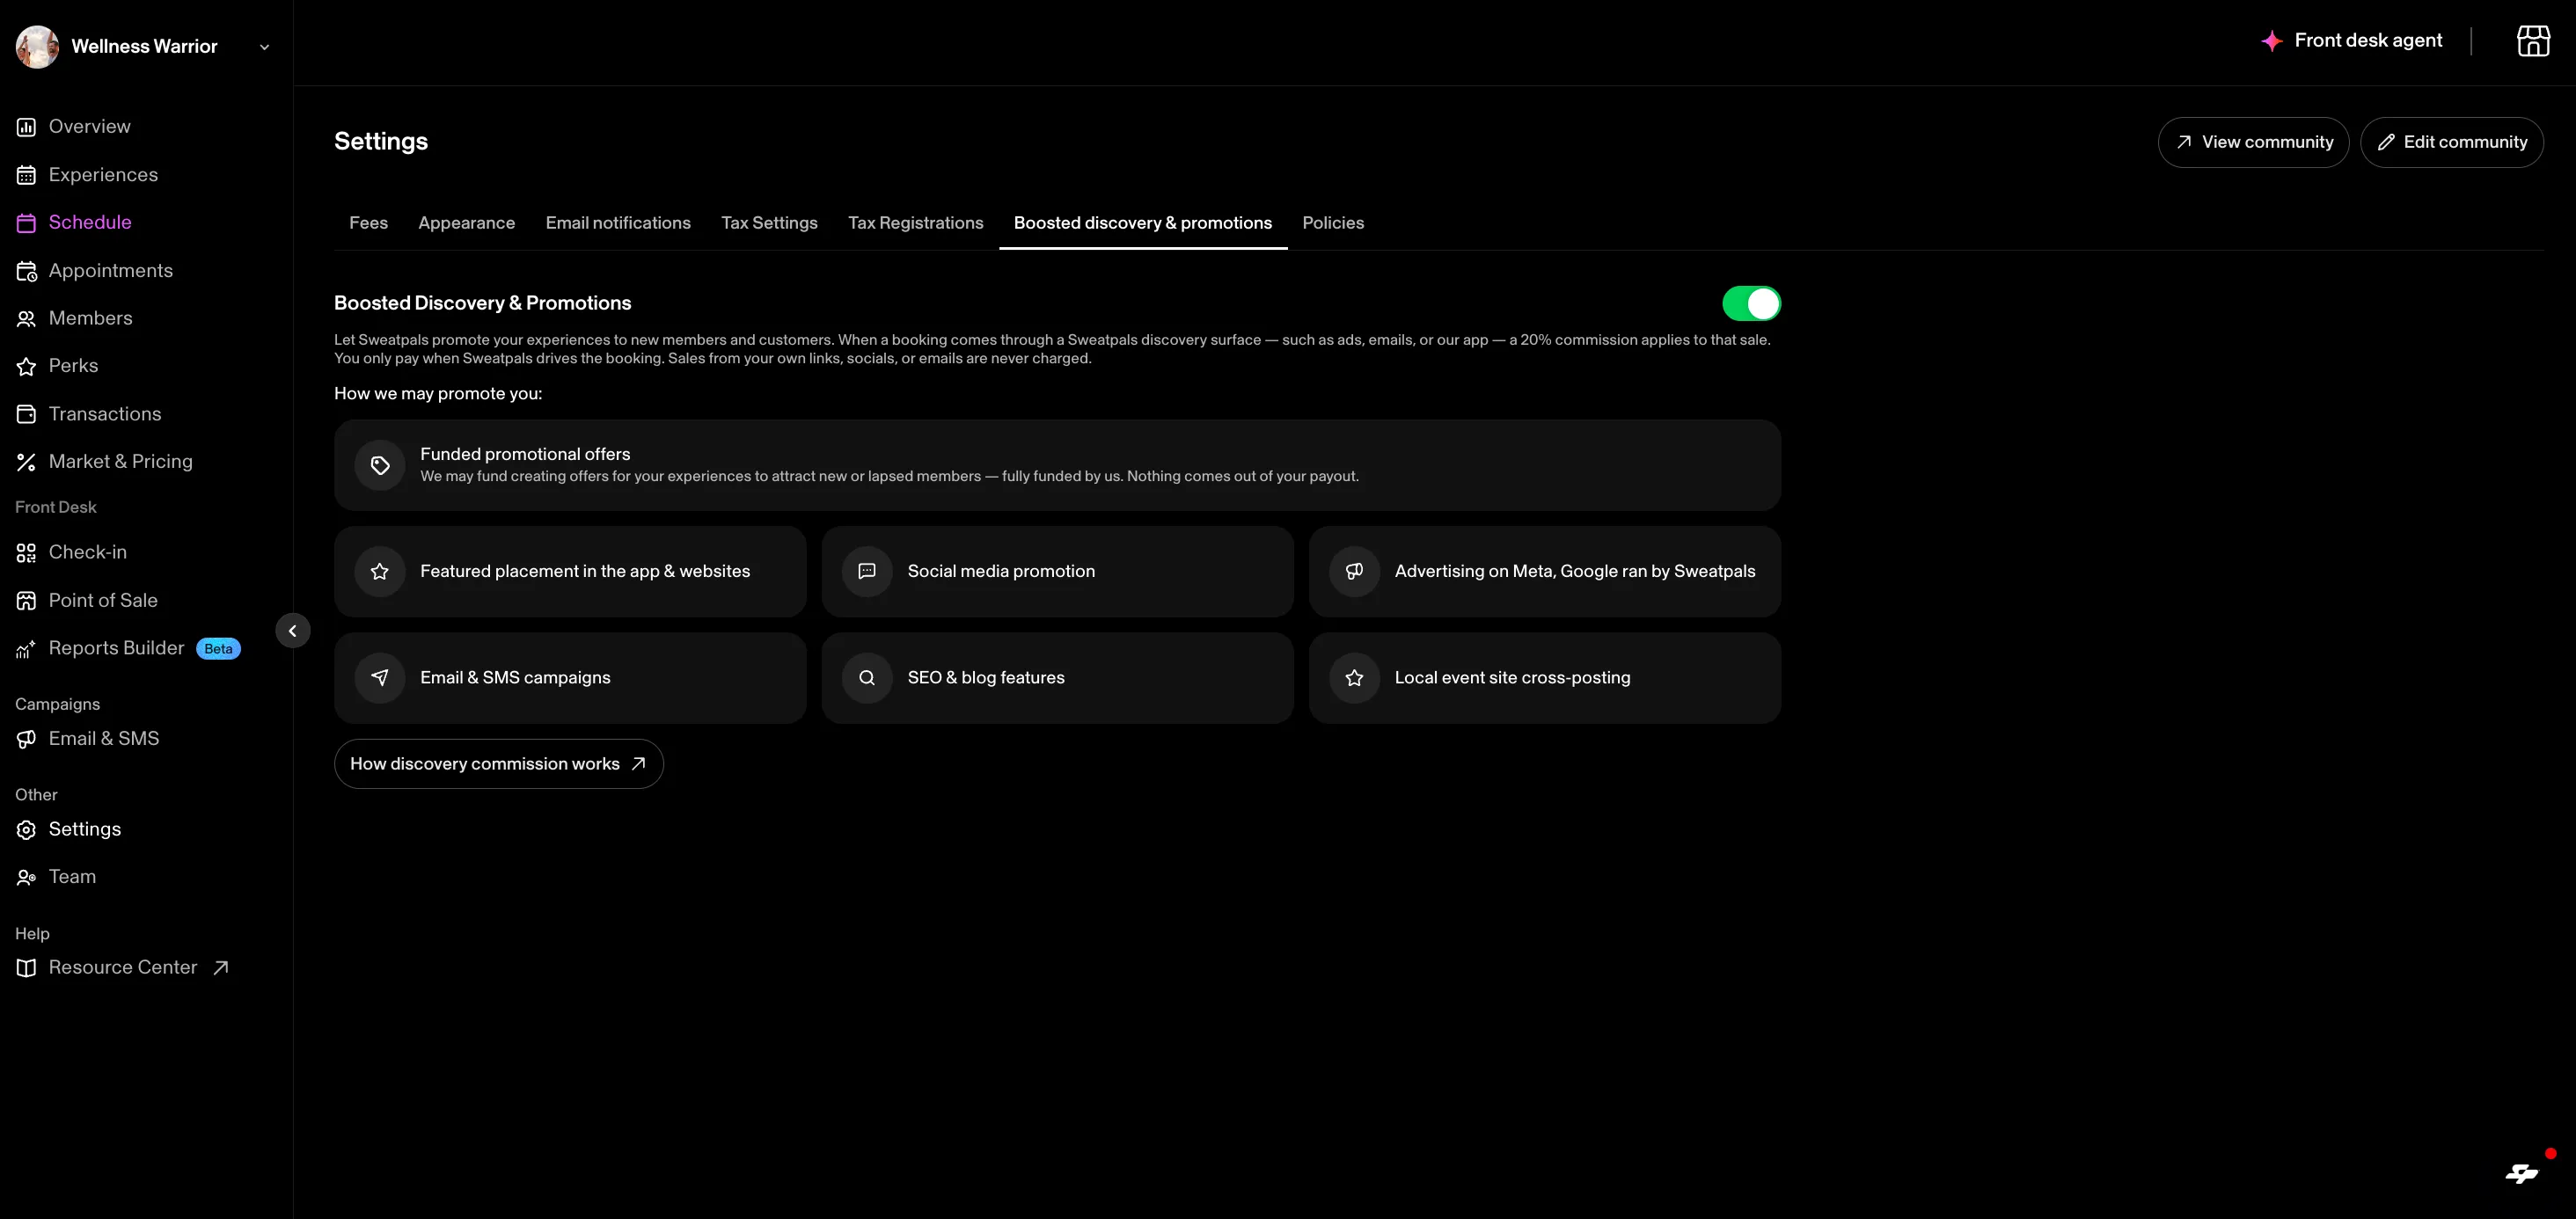
Task: Click the Transactions wallet icon
Action: point(26,414)
